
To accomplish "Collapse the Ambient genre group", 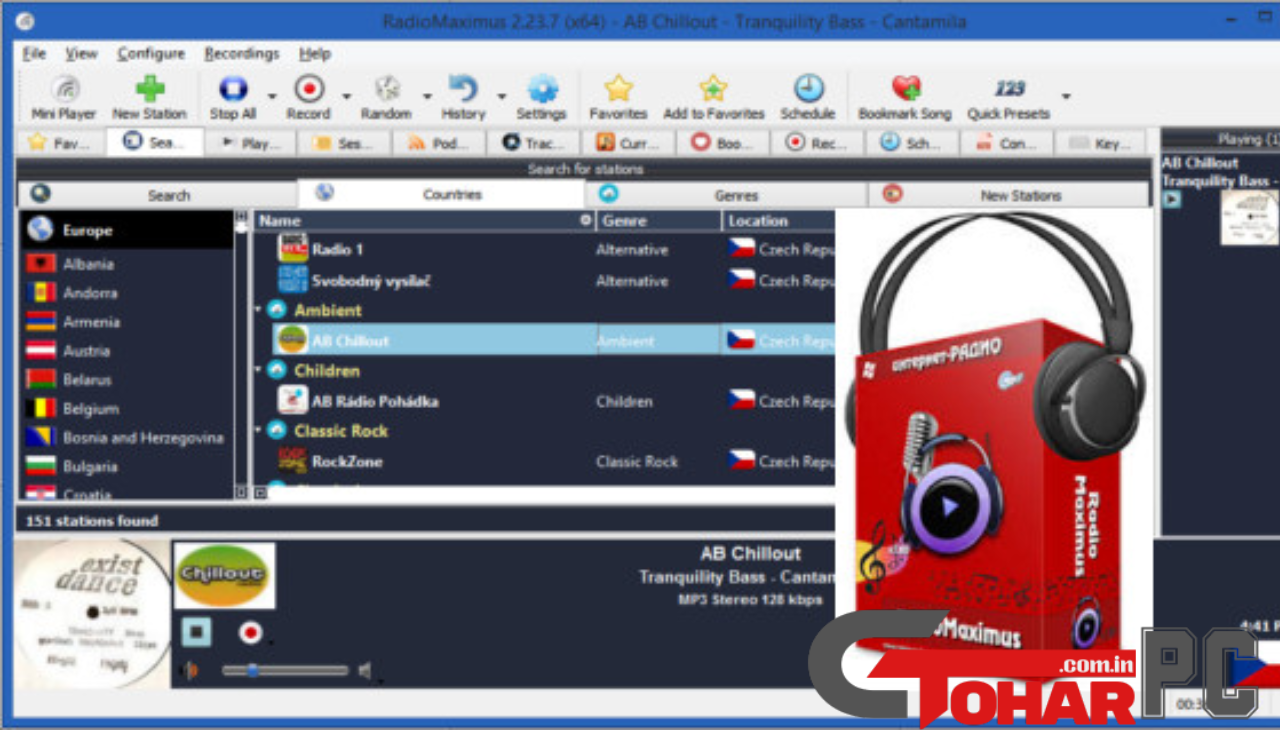I will click(x=259, y=311).
